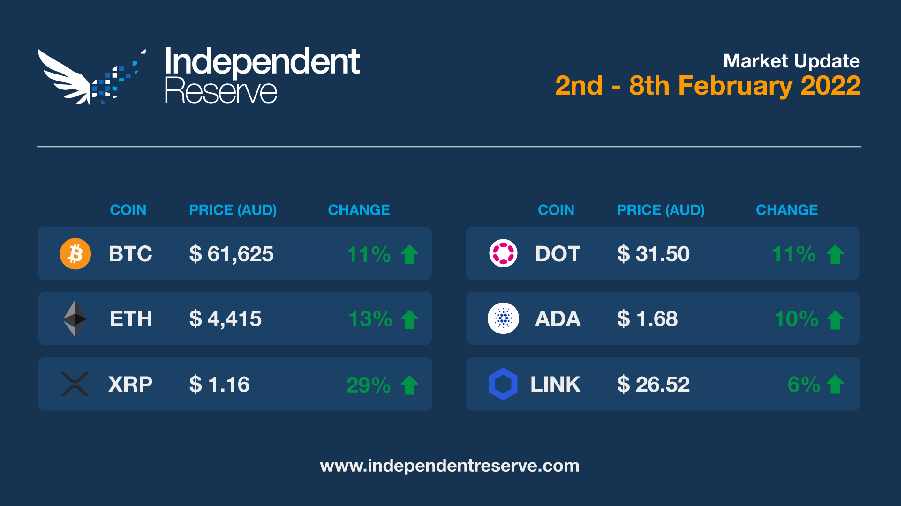Viewport: 901px width, 506px height.
Task: Select the left PRICE (AUD) column header
Action: click(233, 210)
